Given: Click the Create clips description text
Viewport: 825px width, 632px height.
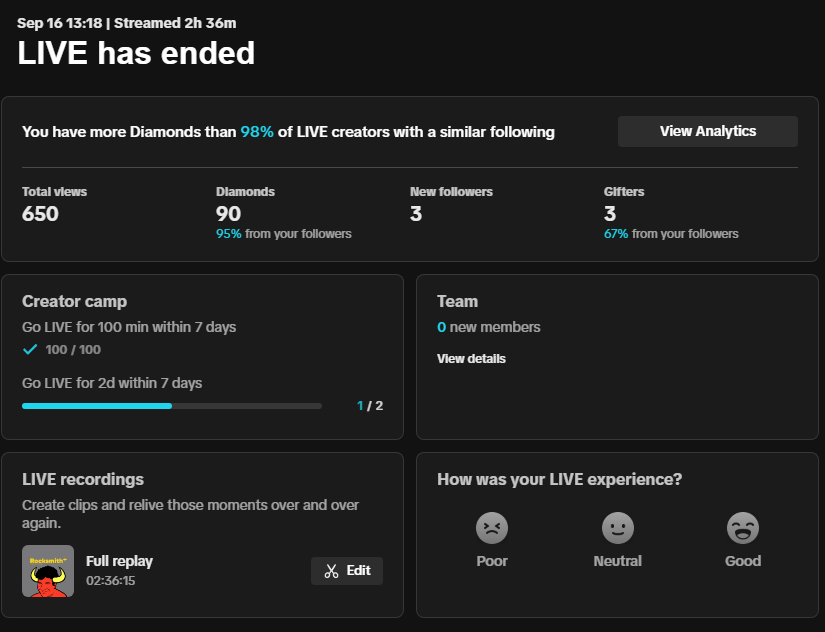Looking at the screenshot, I should (x=190, y=514).
